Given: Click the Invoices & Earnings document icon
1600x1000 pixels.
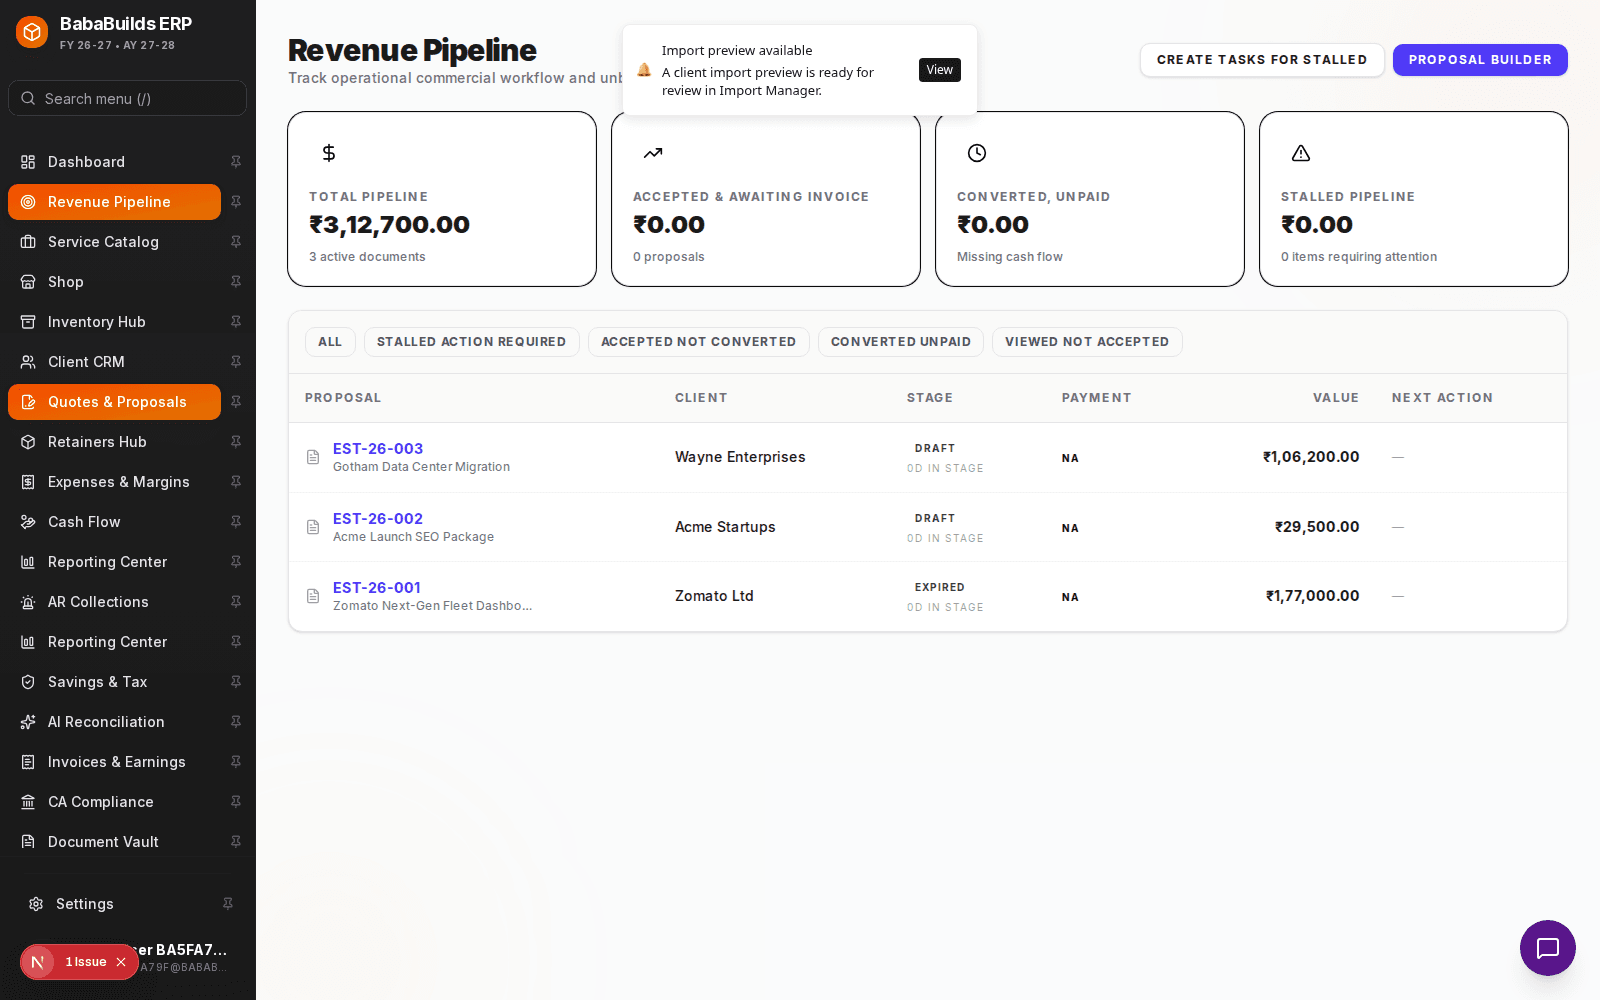Looking at the screenshot, I should (28, 762).
